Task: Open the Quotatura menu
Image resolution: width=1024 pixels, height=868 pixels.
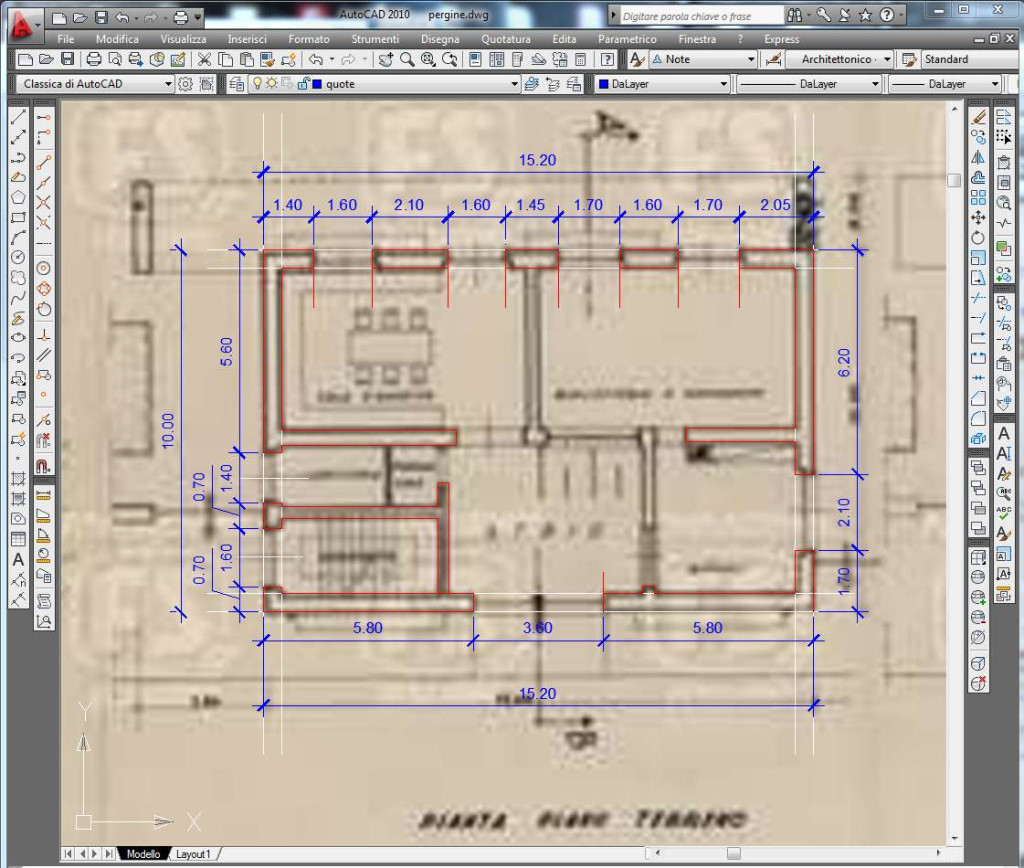Action: coord(505,39)
